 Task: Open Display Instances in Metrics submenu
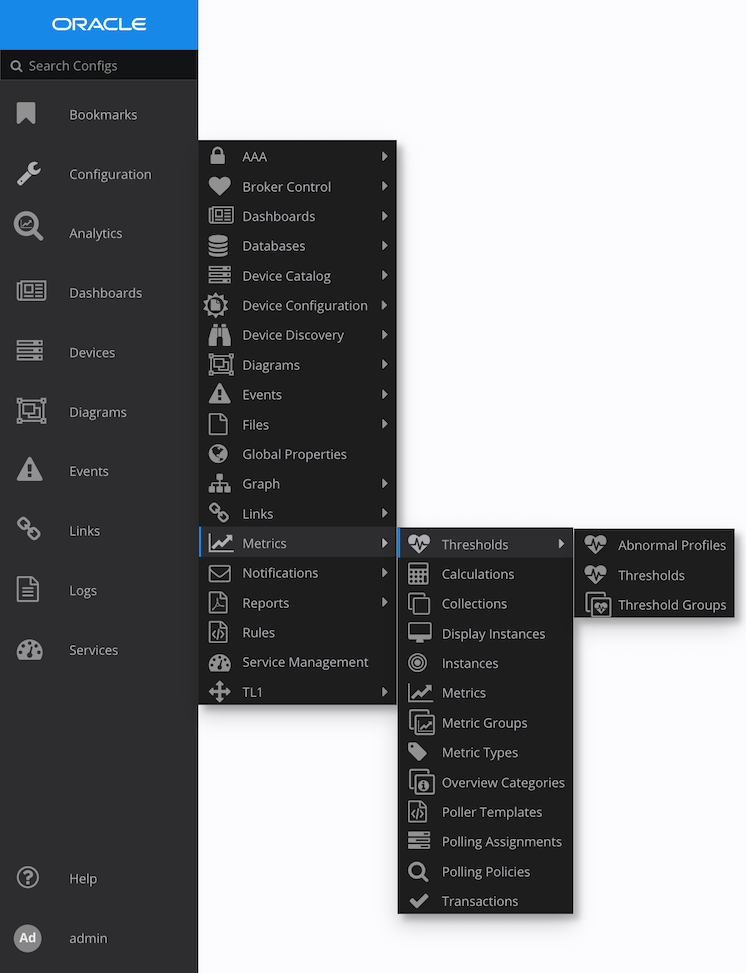pyautogui.click(x=485, y=634)
